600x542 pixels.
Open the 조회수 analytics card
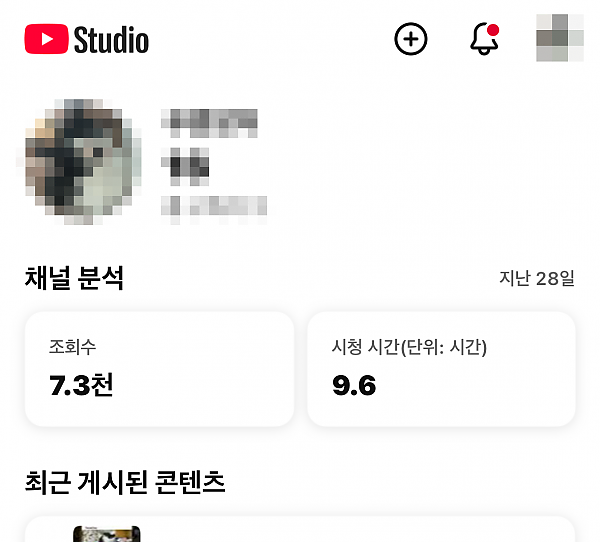[160, 369]
